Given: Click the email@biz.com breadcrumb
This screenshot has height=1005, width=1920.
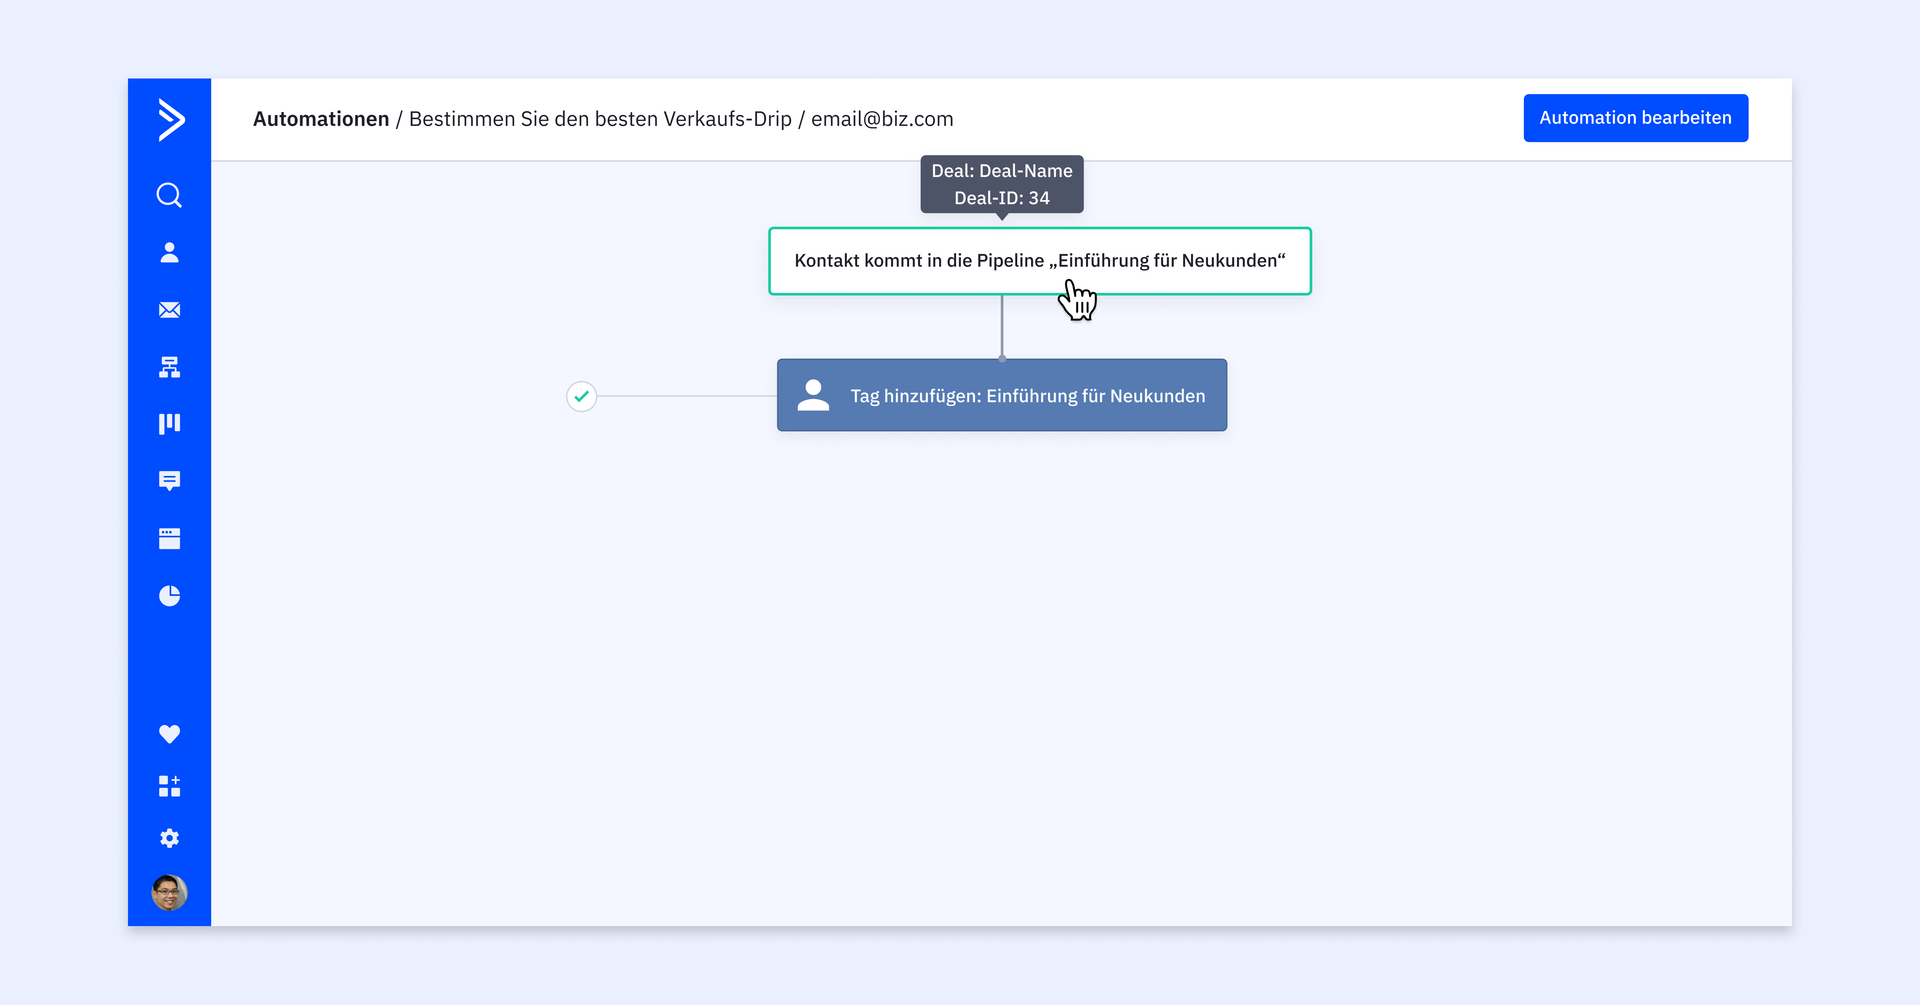Looking at the screenshot, I should [882, 119].
